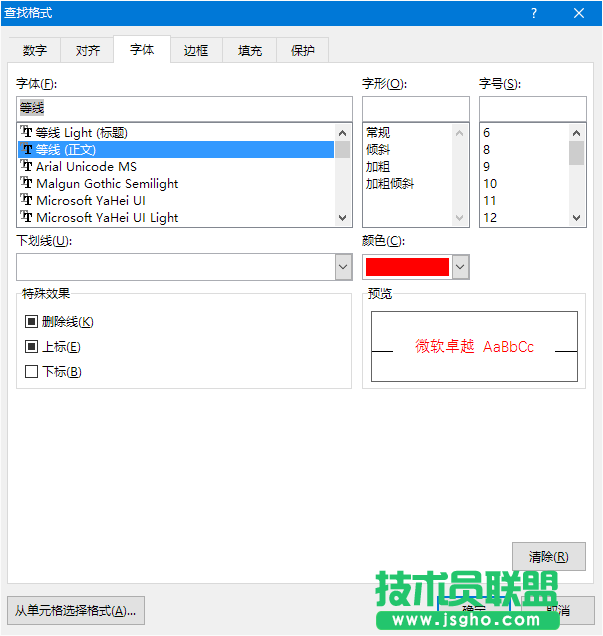The width and height of the screenshot is (603, 636).
Task: Select 加粗 in font style list
Action: (378, 167)
